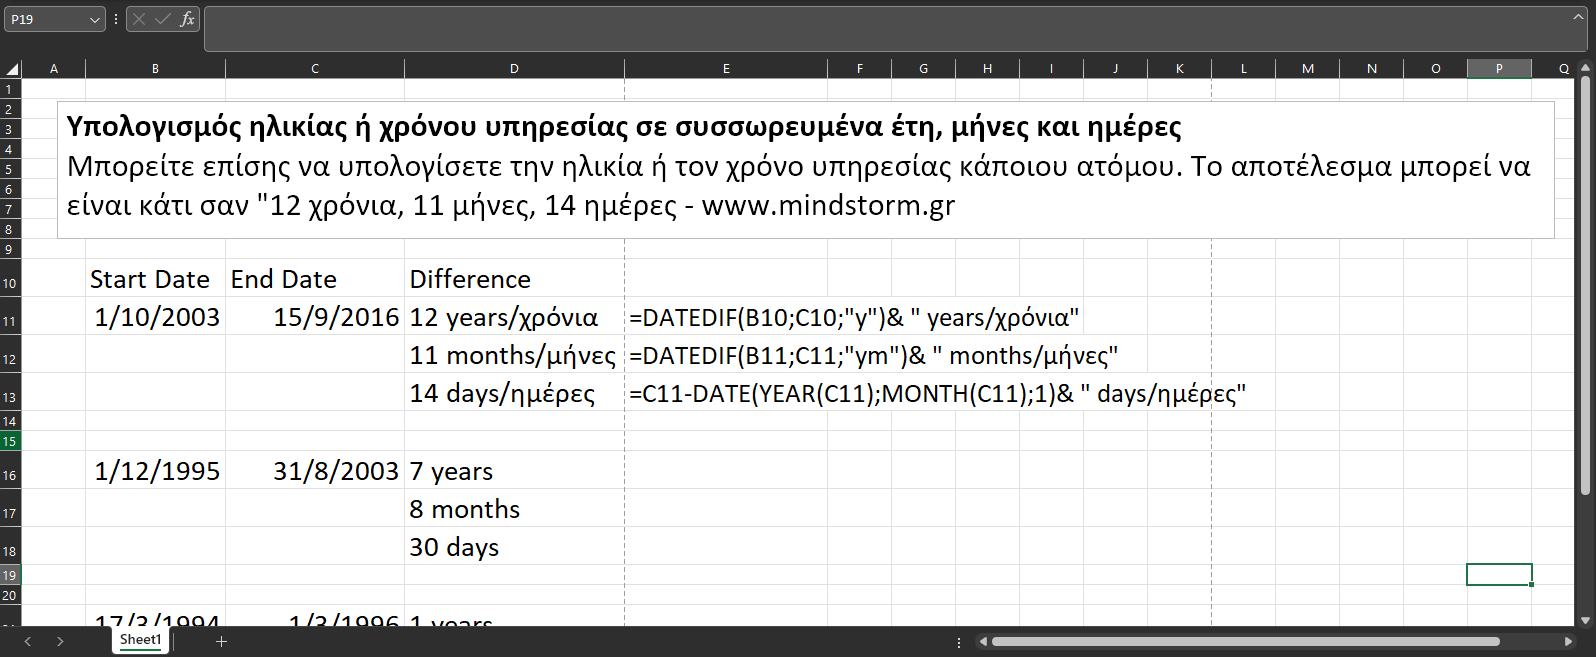Select the cell containing 15/9/2016
1596x657 pixels.
315,318
